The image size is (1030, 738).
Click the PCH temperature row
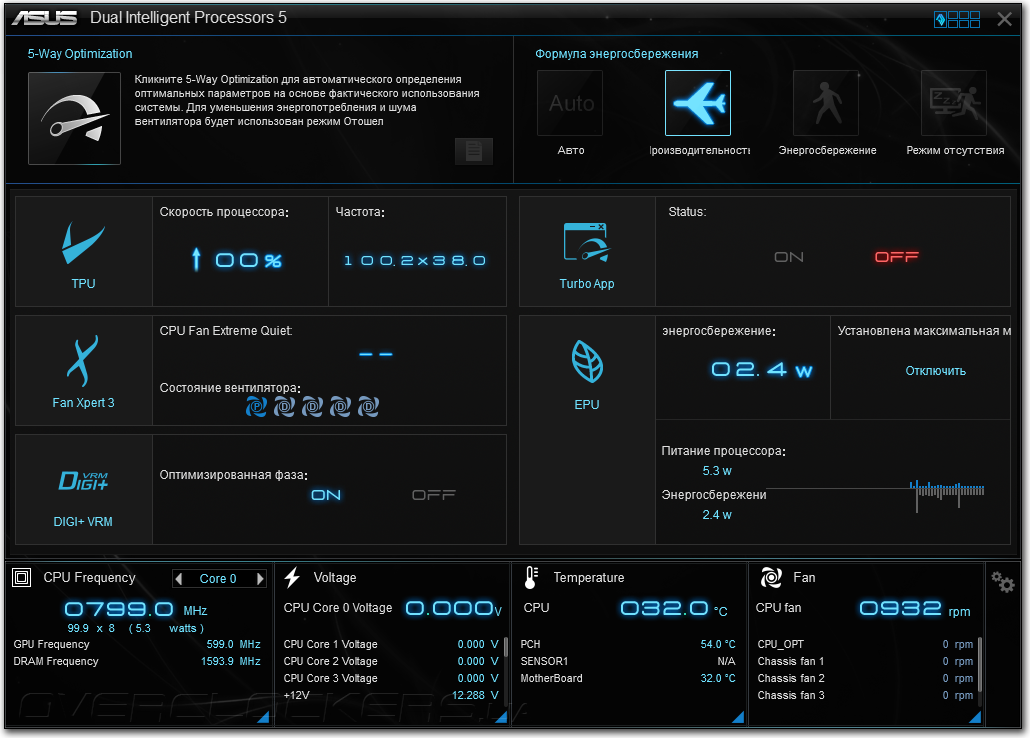point(628,644)
